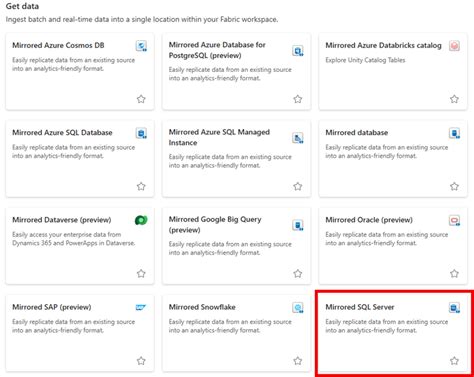This screenshot has width=474, height=377.
Task: Open the Mirrored Dataverse (preview) title
Action: point(62,220)
